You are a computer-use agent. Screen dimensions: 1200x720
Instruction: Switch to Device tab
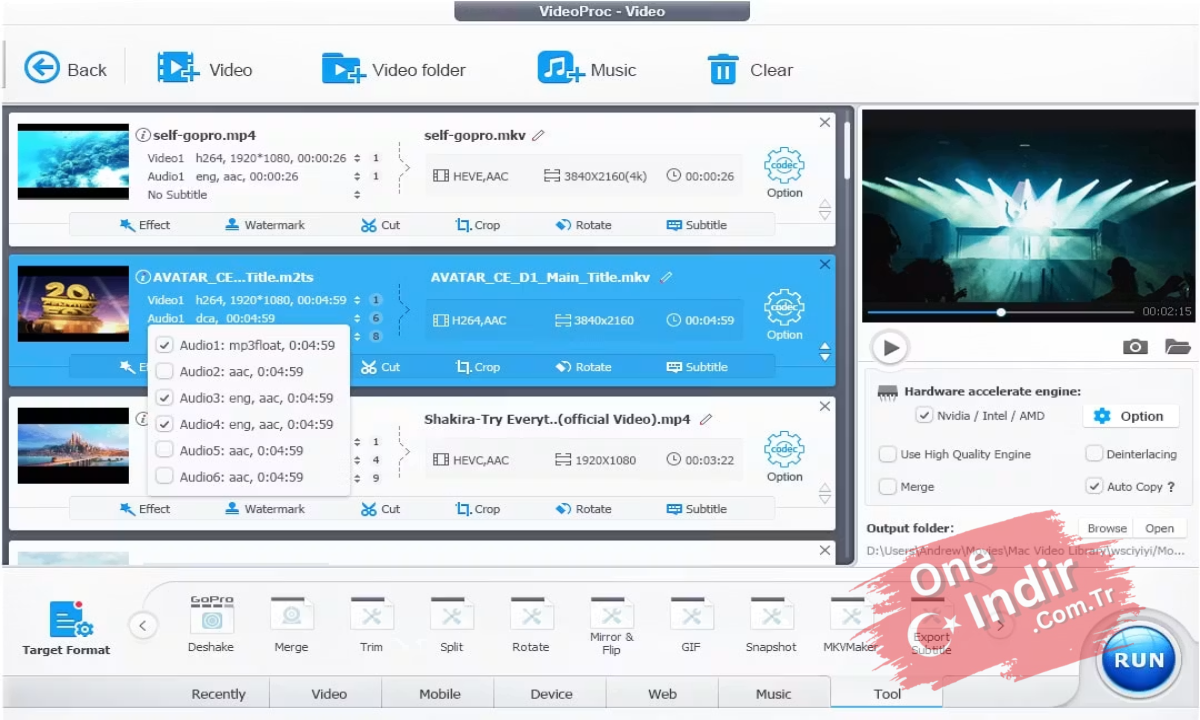point(551,693)
